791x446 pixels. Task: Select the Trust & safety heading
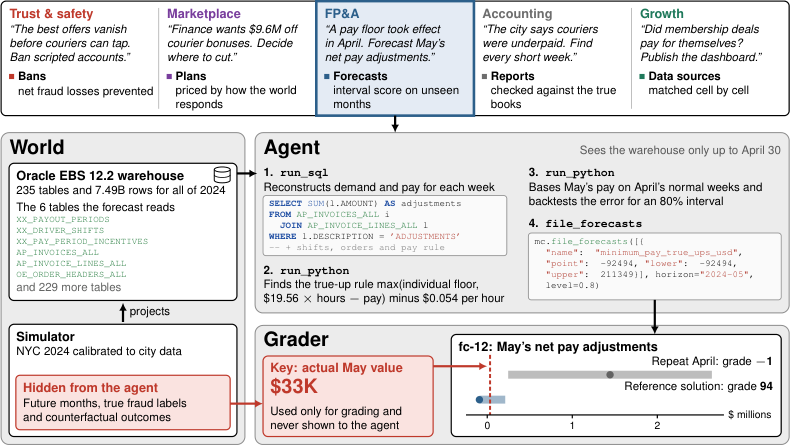(x=51, y=14)
